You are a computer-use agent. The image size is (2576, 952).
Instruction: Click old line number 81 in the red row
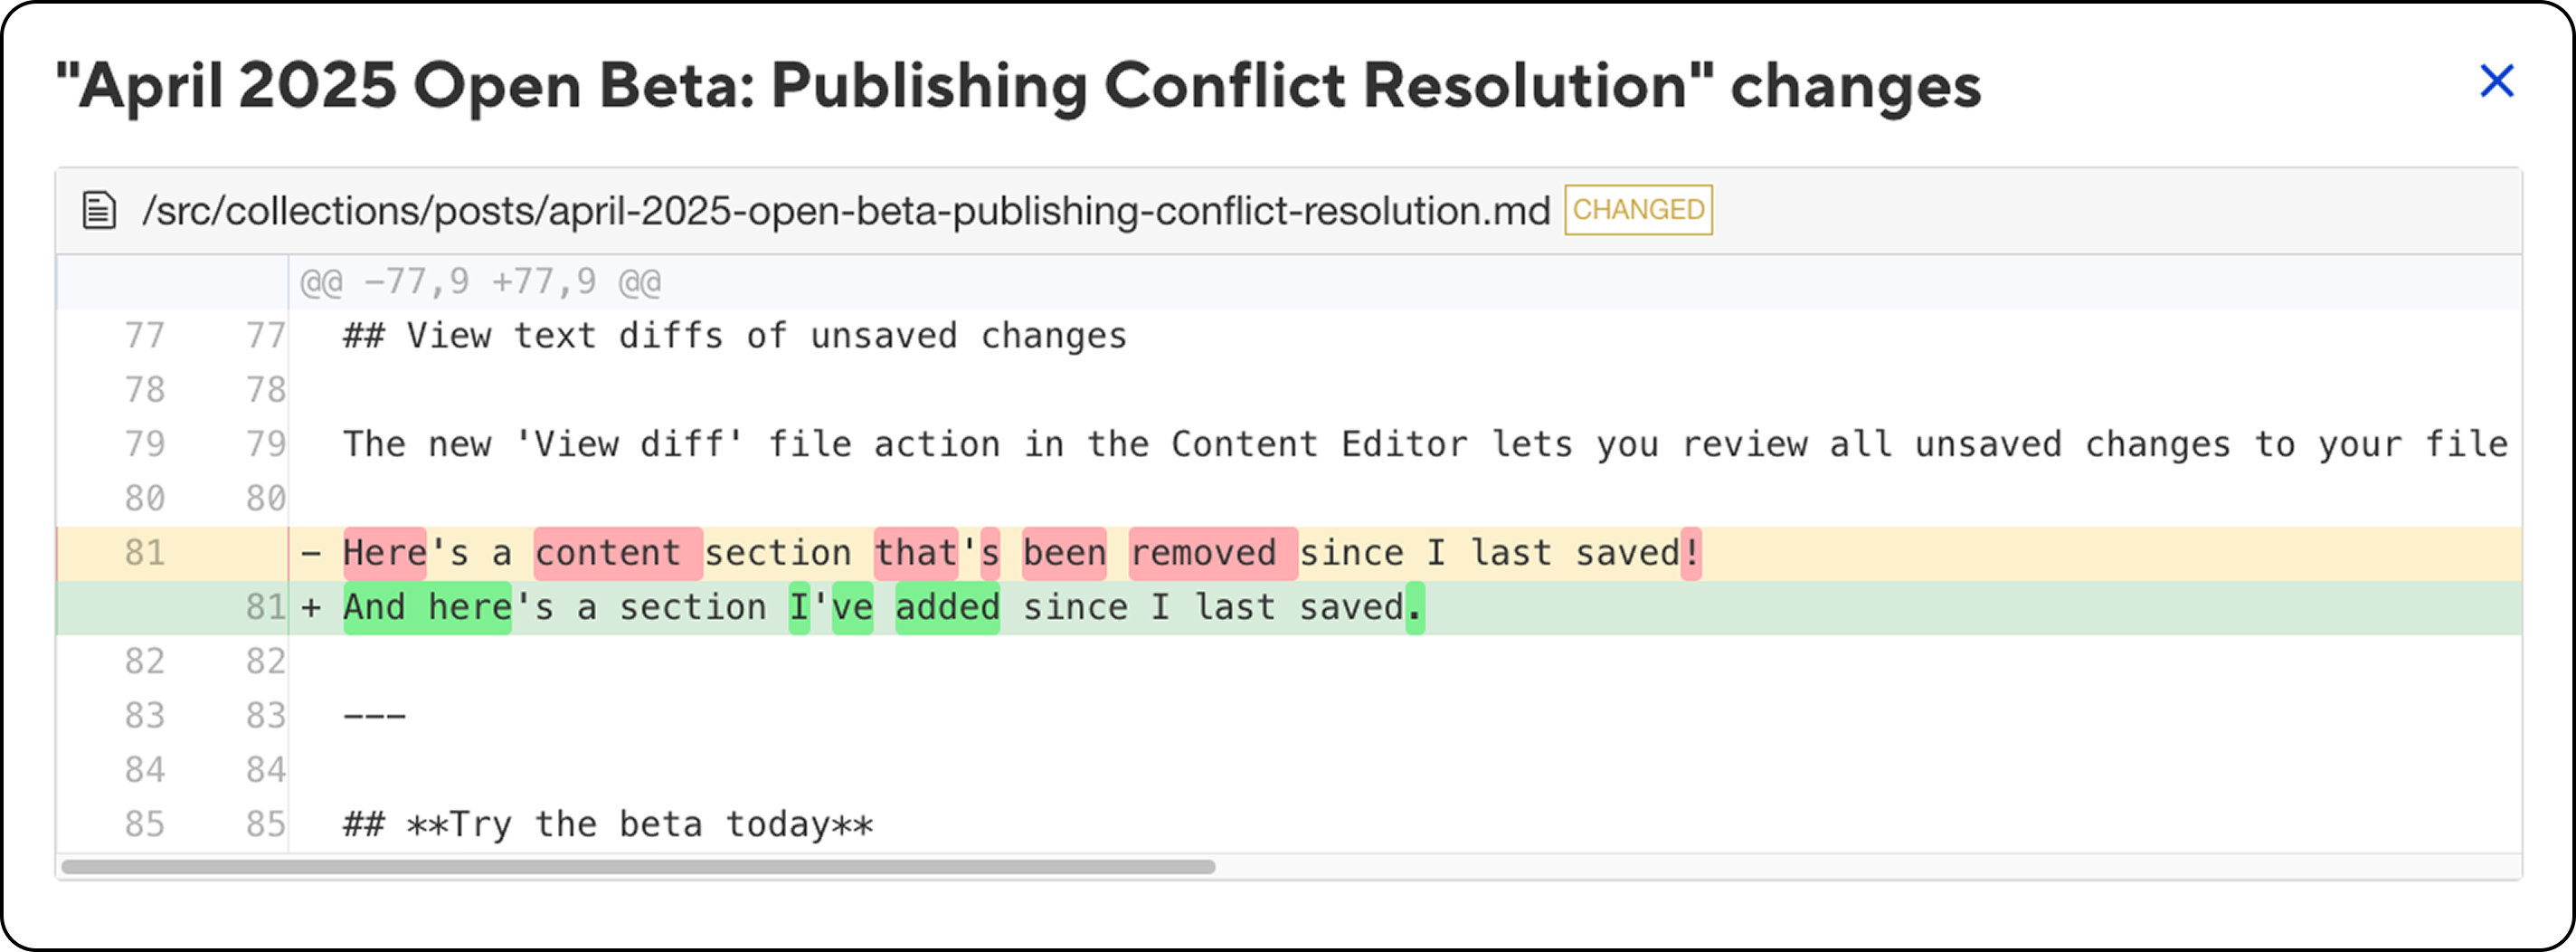[x=145, y=553]
